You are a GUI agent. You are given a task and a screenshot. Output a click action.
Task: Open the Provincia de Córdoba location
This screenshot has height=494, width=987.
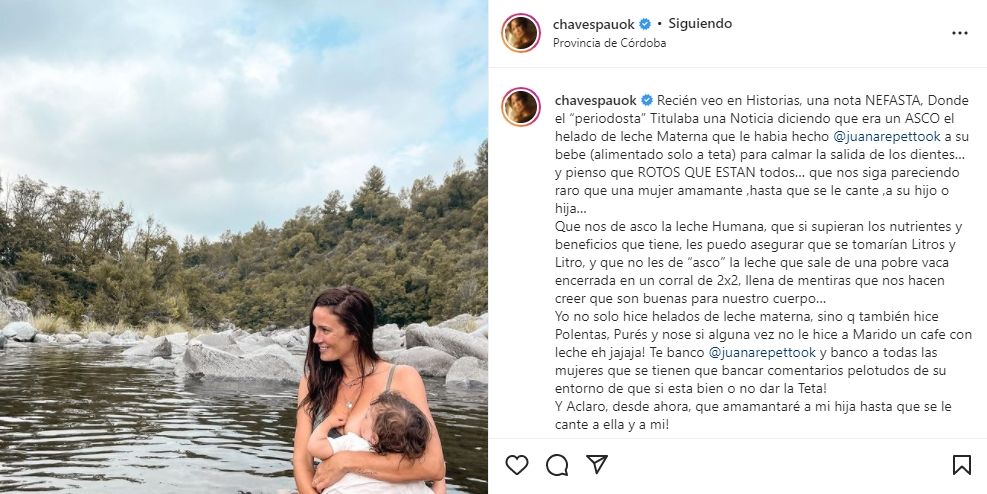[609, 43]
